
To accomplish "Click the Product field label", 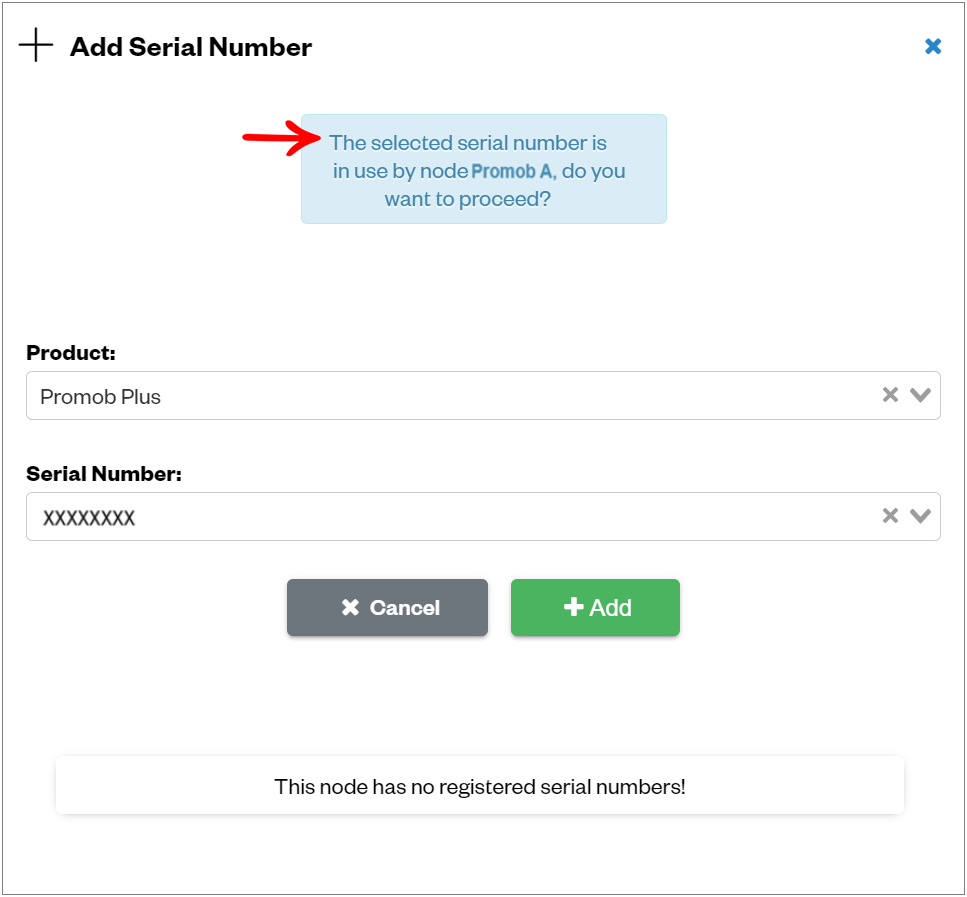I will pos(71,352).
